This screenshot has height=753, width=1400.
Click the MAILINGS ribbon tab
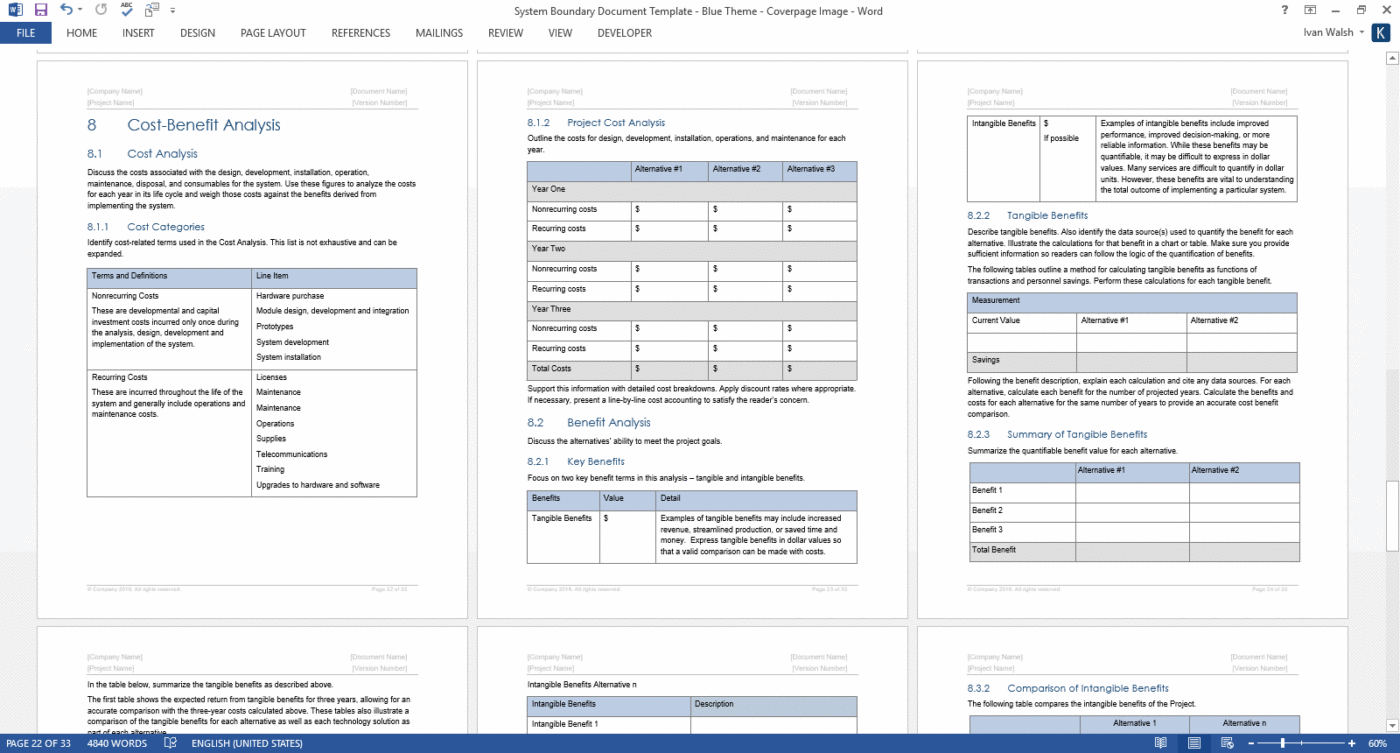coord(439,32)
